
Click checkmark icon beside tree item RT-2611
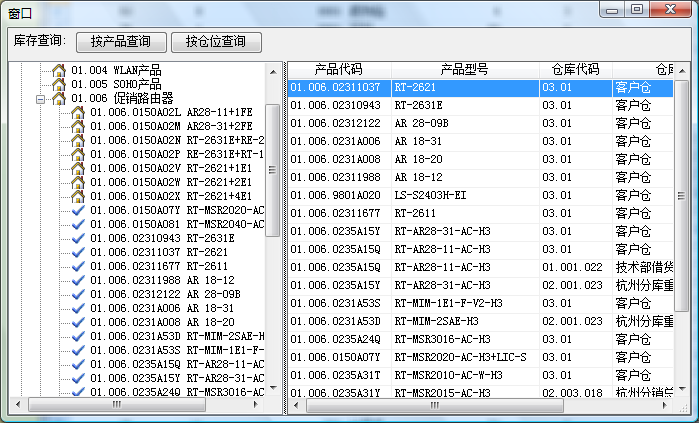78,266
